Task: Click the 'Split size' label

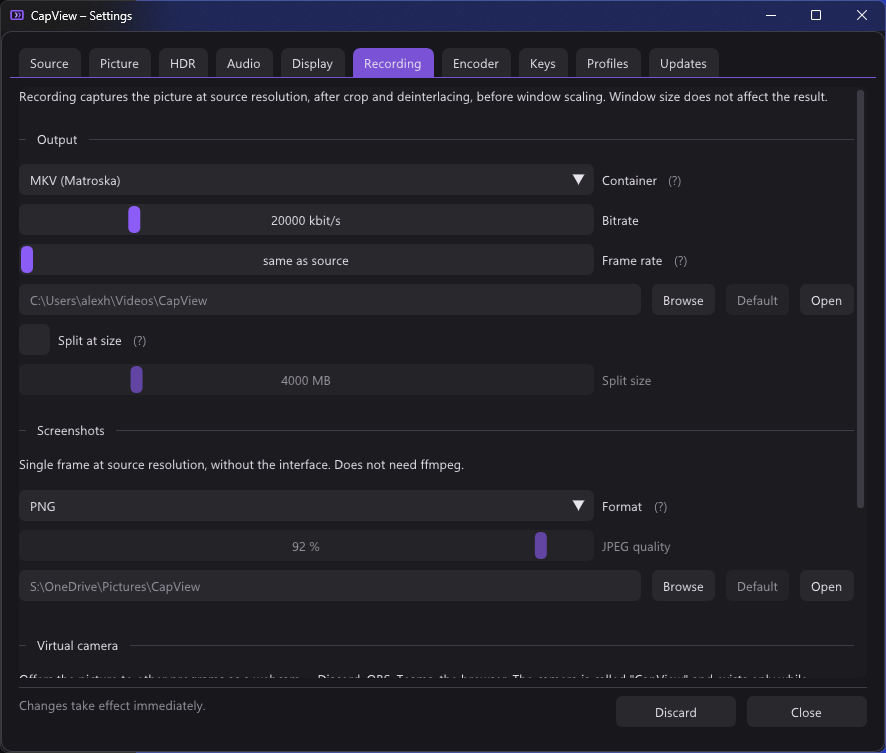Action: (x=626, y=381)
